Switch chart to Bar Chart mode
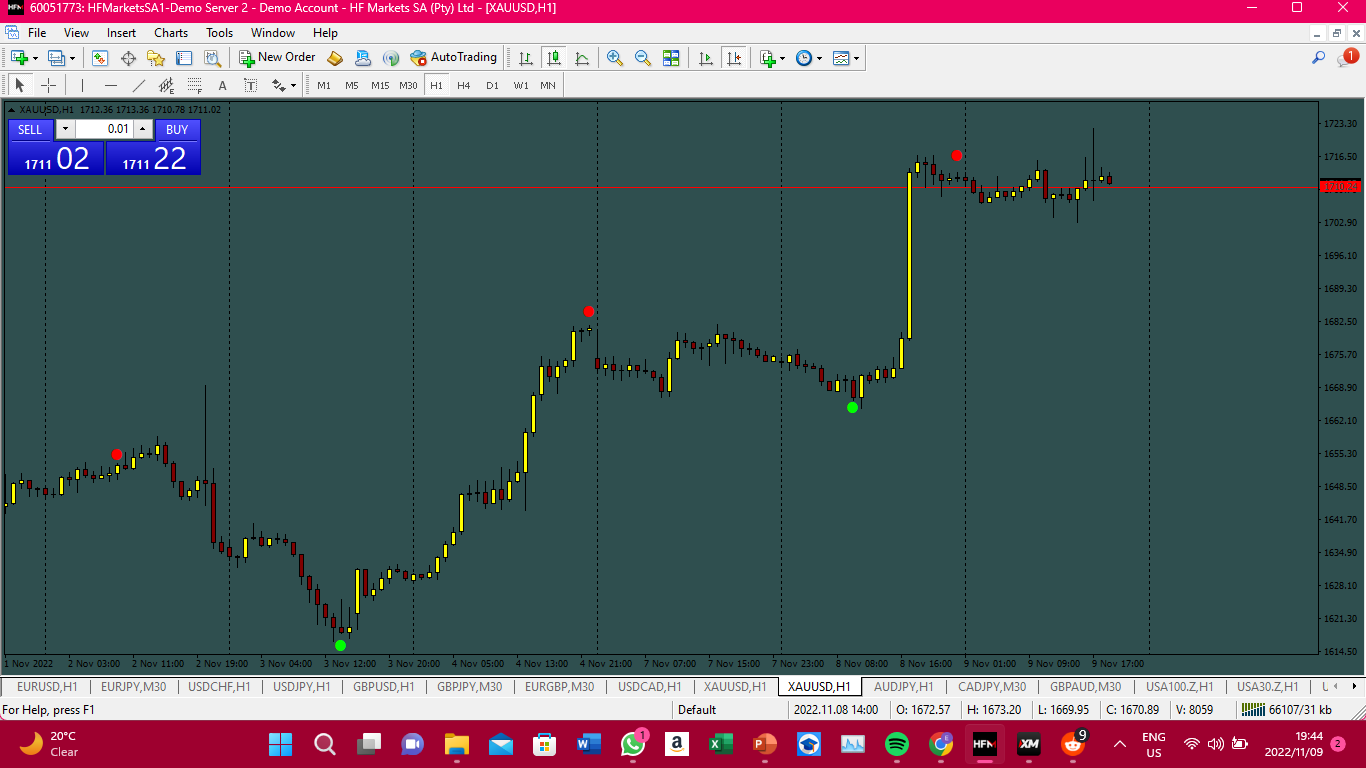Viewport: 1366px width, 768px height. [x=525, y=58]
